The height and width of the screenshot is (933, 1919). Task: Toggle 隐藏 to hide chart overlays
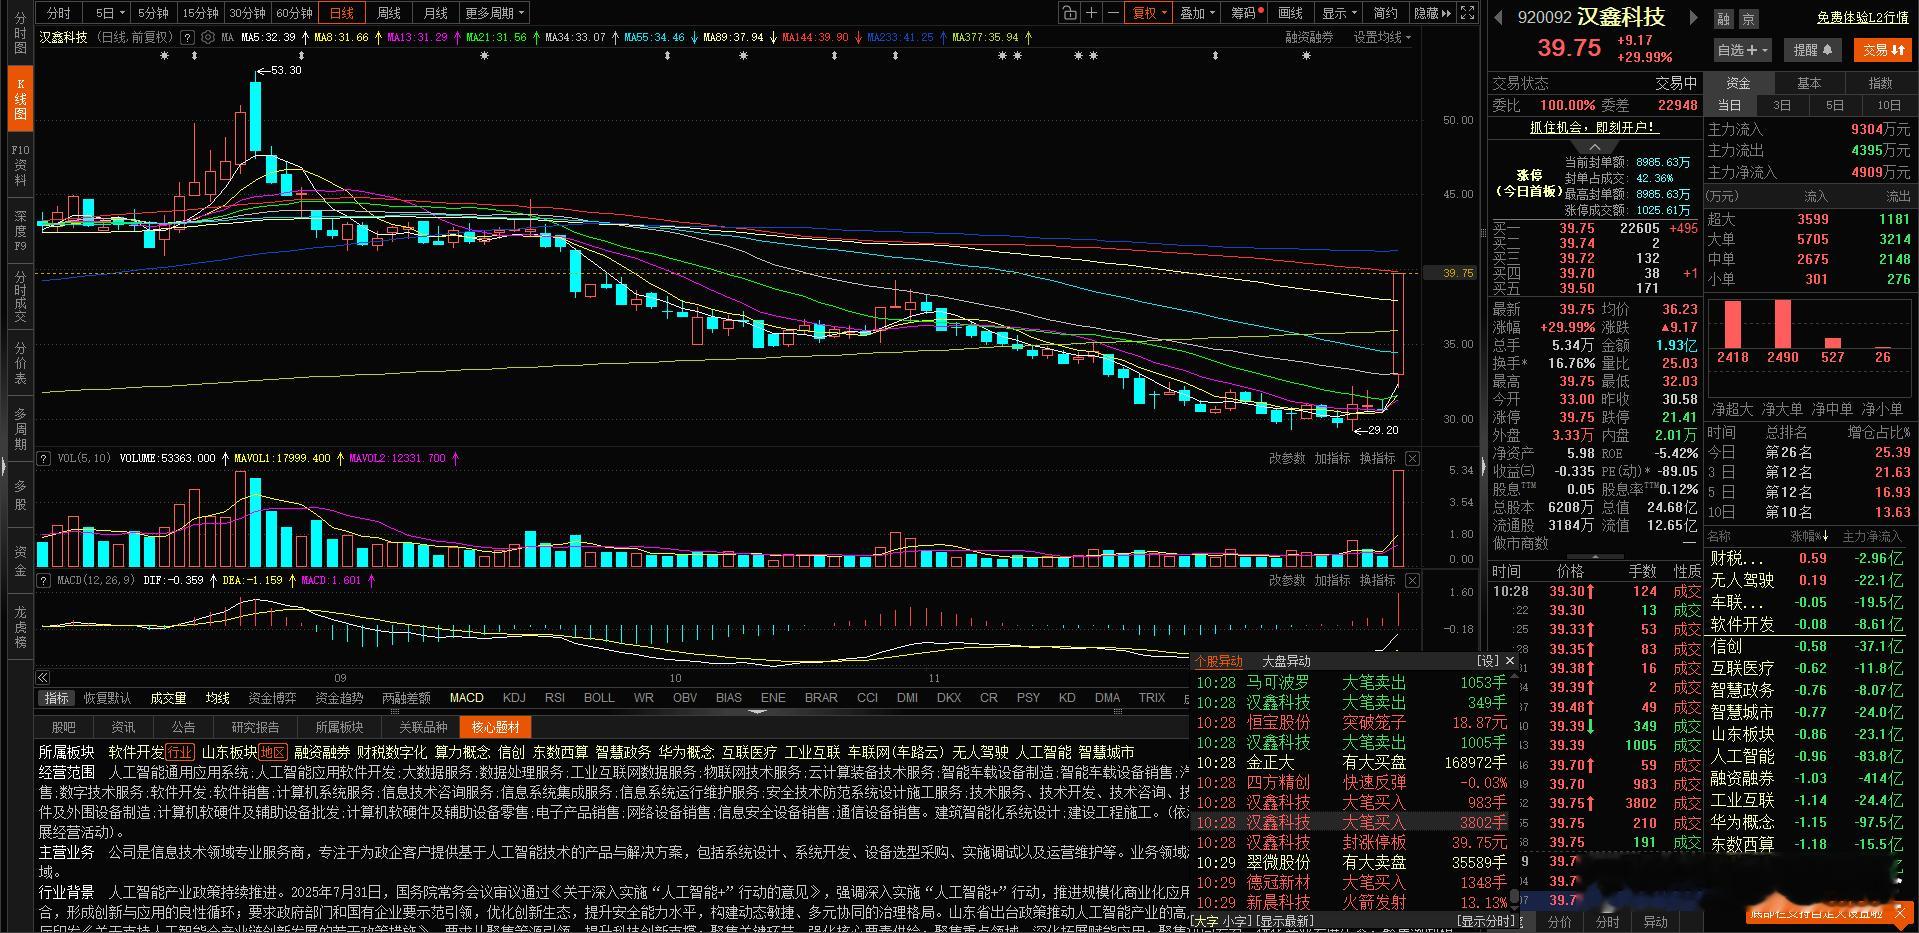1429,13
